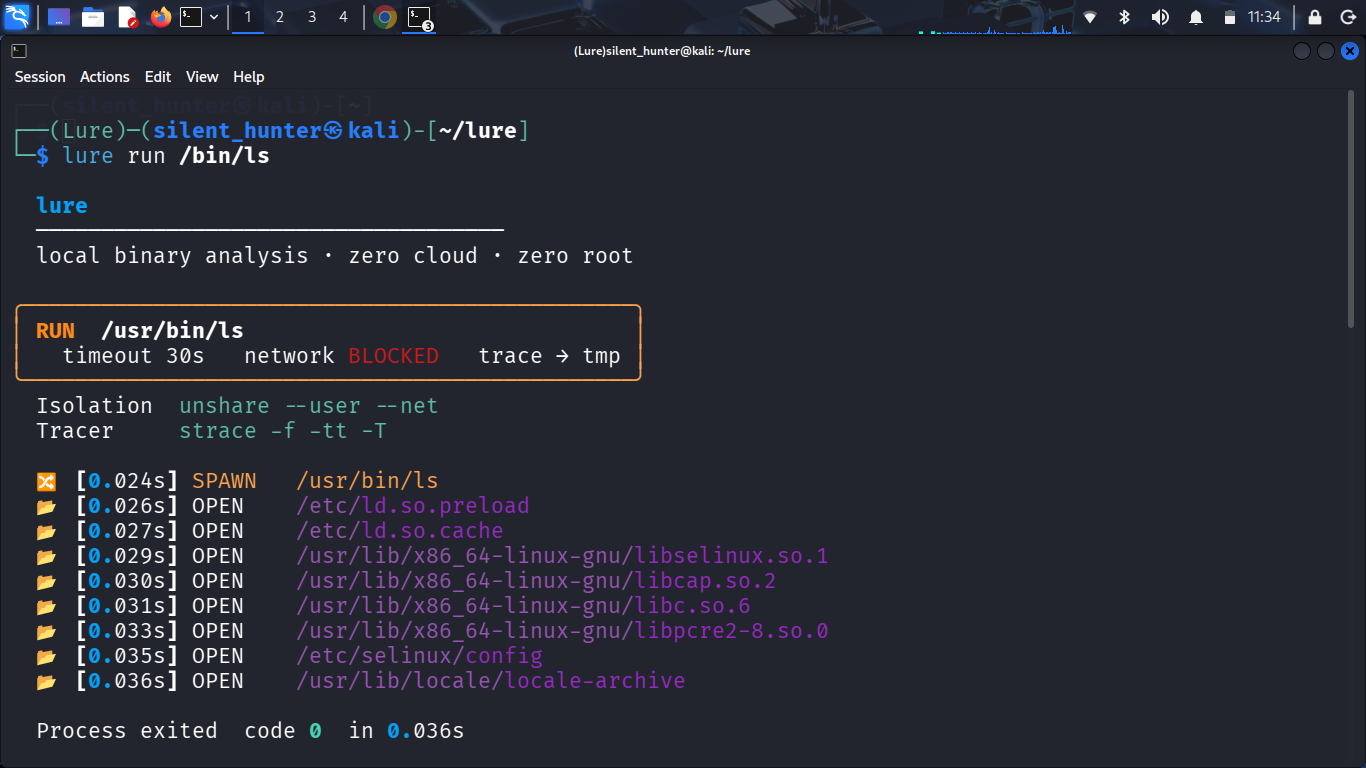Viewport: 1366px width, 768px height.
Task: Switch to workspace 1
Action: point(248,17)
